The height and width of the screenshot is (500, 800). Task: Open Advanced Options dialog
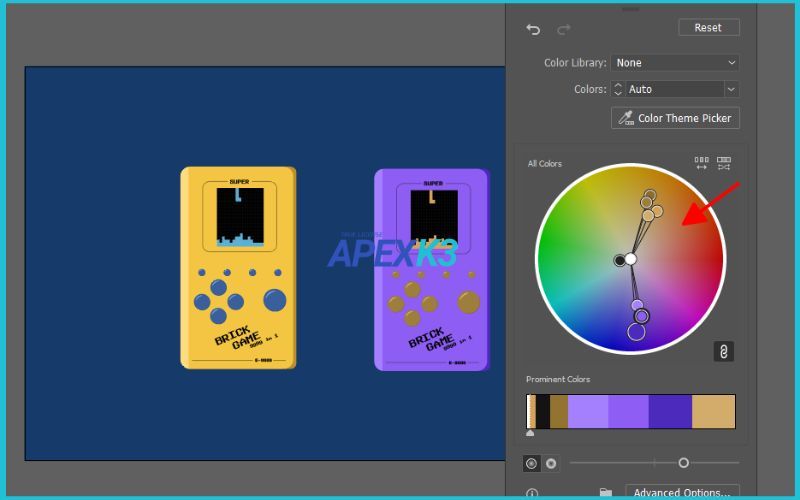(x=682, y=493)
